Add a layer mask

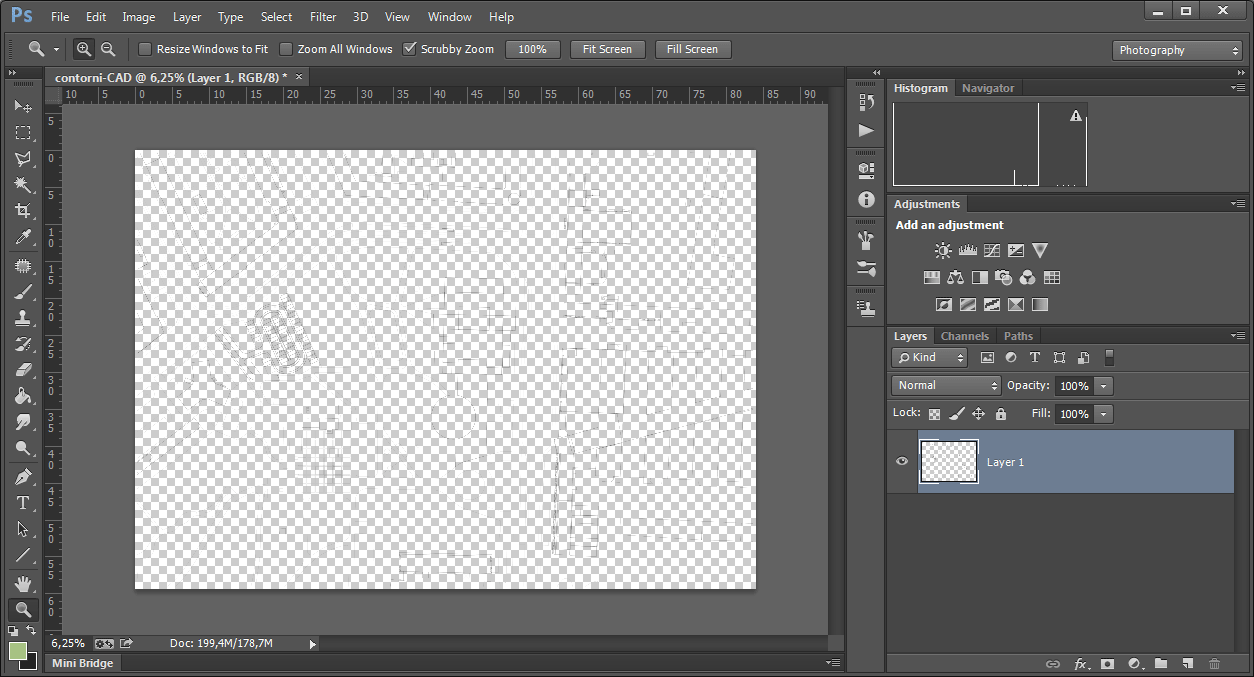click(1108, 663)
